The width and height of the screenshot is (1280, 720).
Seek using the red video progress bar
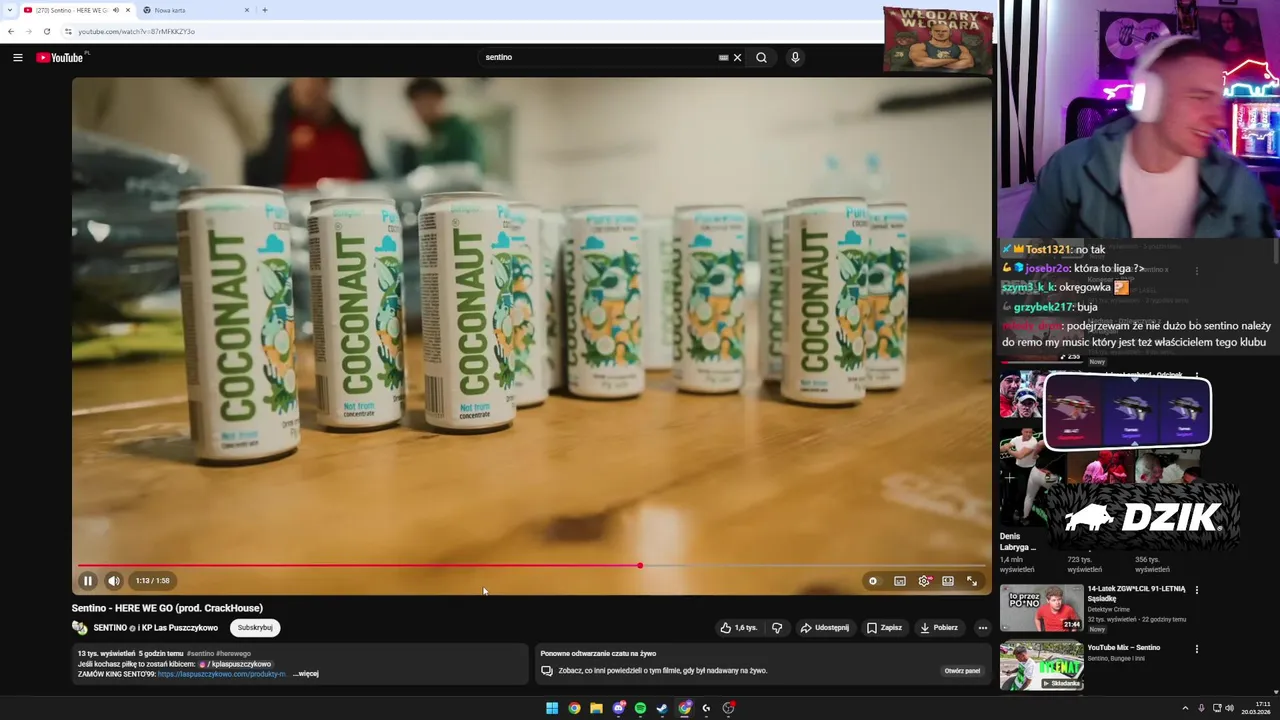pyautogui.click(x=531, y=566)
